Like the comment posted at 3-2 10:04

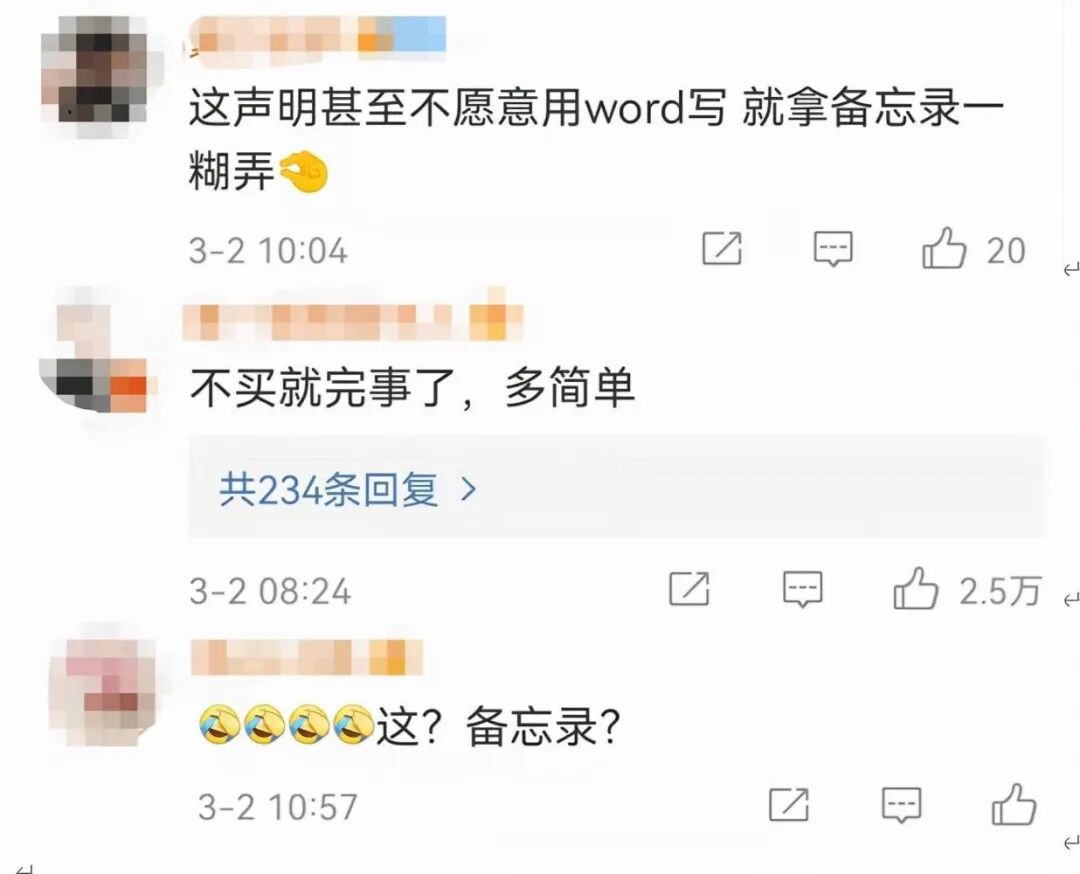(x=944, y=248)
